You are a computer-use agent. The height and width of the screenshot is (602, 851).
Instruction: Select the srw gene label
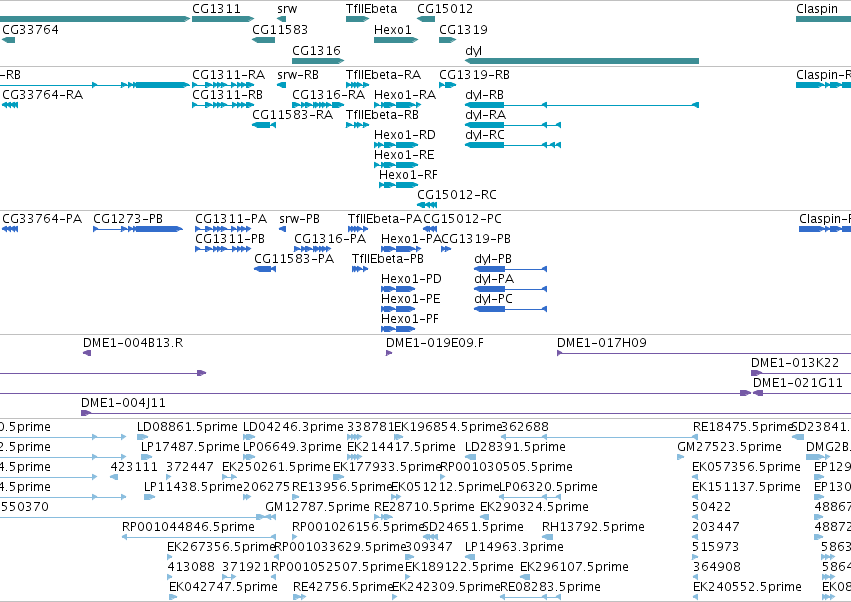point(287,9)
